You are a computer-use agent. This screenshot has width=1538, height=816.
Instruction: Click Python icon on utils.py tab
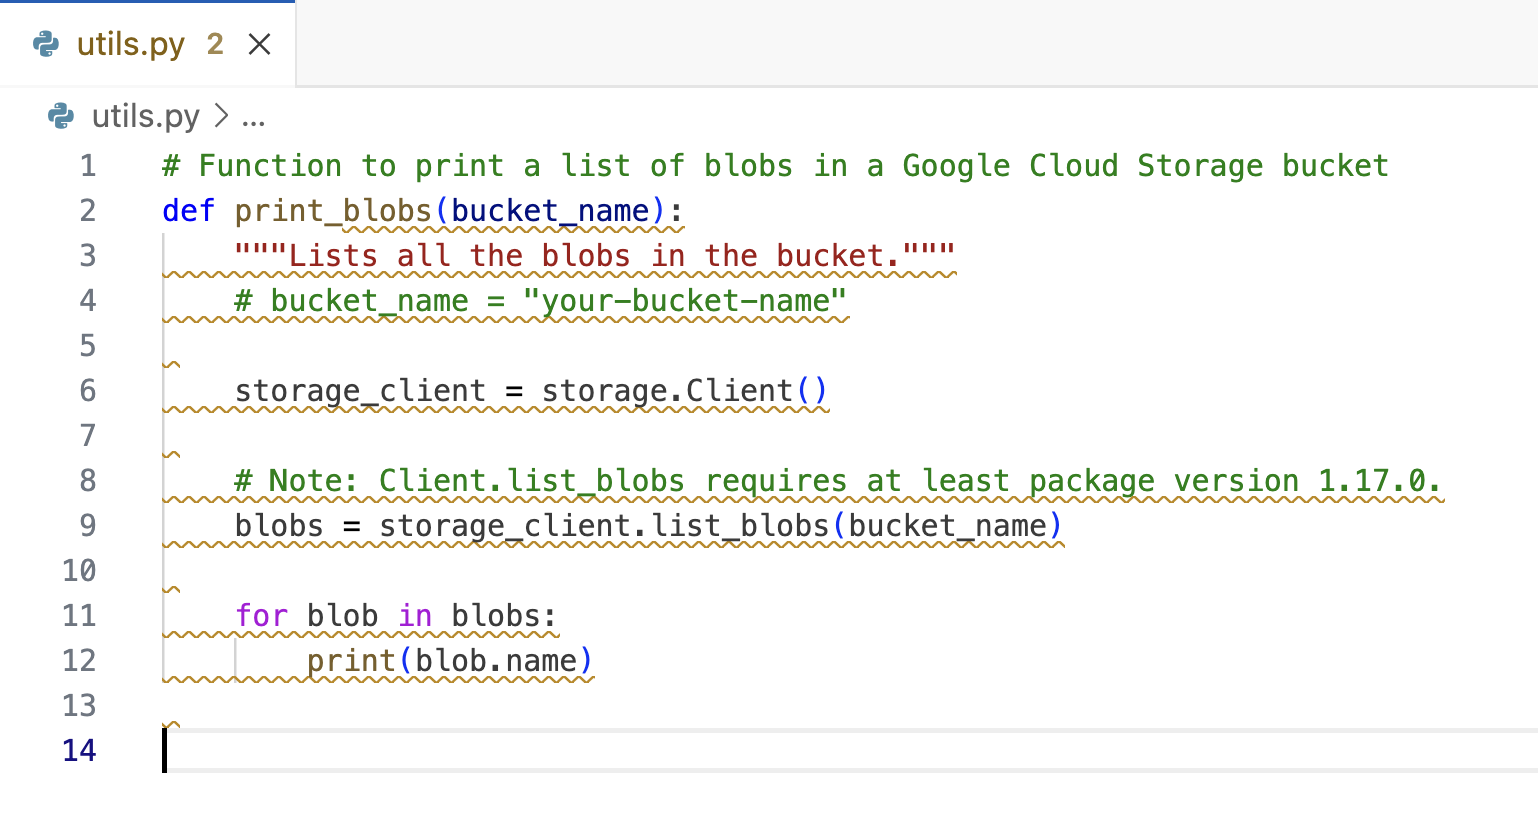46,44
